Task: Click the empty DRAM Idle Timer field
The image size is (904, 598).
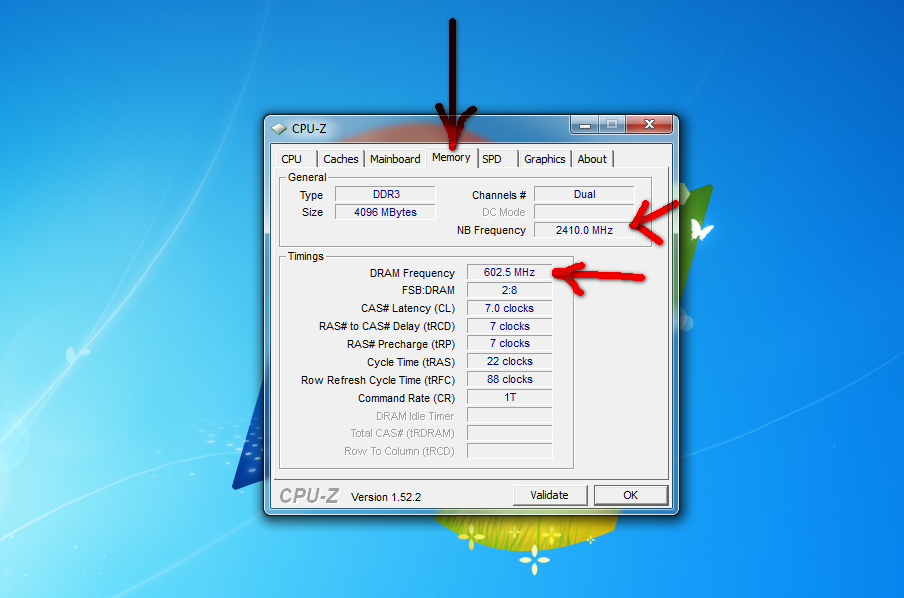Action: tap(509, 415)
